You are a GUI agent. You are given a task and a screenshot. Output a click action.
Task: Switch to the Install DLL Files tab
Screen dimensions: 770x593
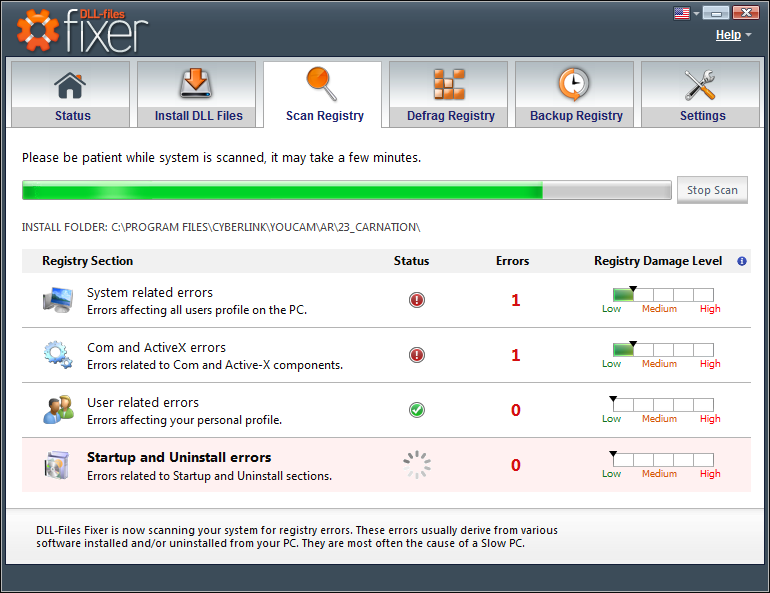(x=196, y=94)
